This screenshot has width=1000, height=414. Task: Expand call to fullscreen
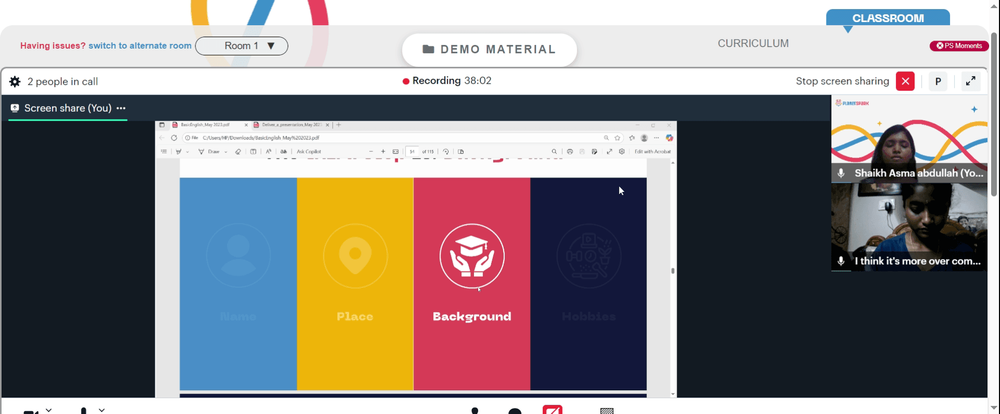click(x=970, y=81)
